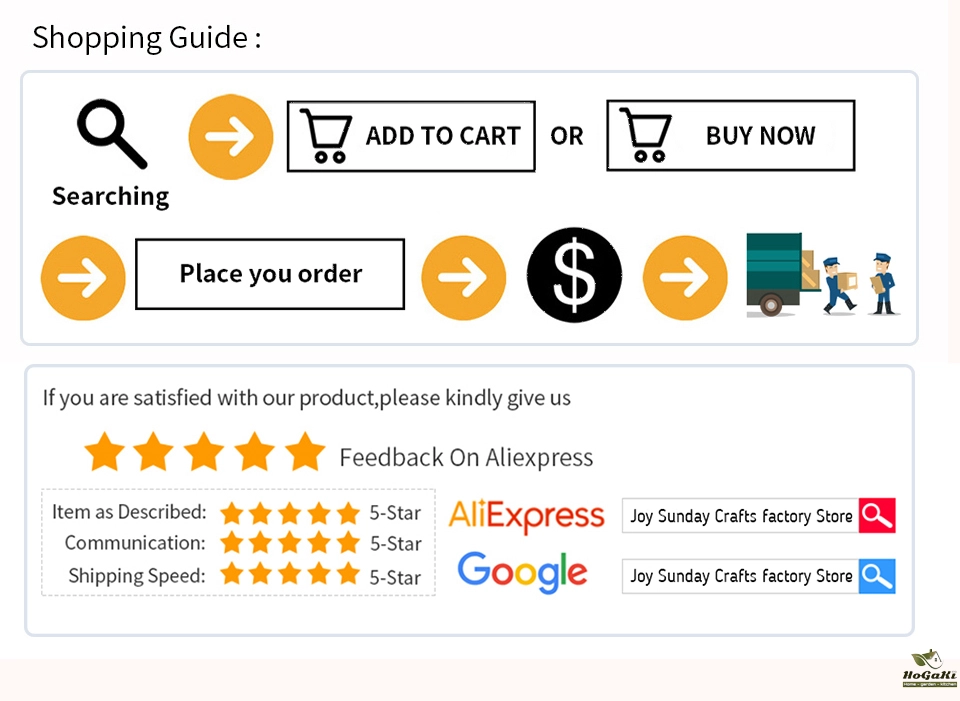Click the AliExpress logo

tap(527, 516)
